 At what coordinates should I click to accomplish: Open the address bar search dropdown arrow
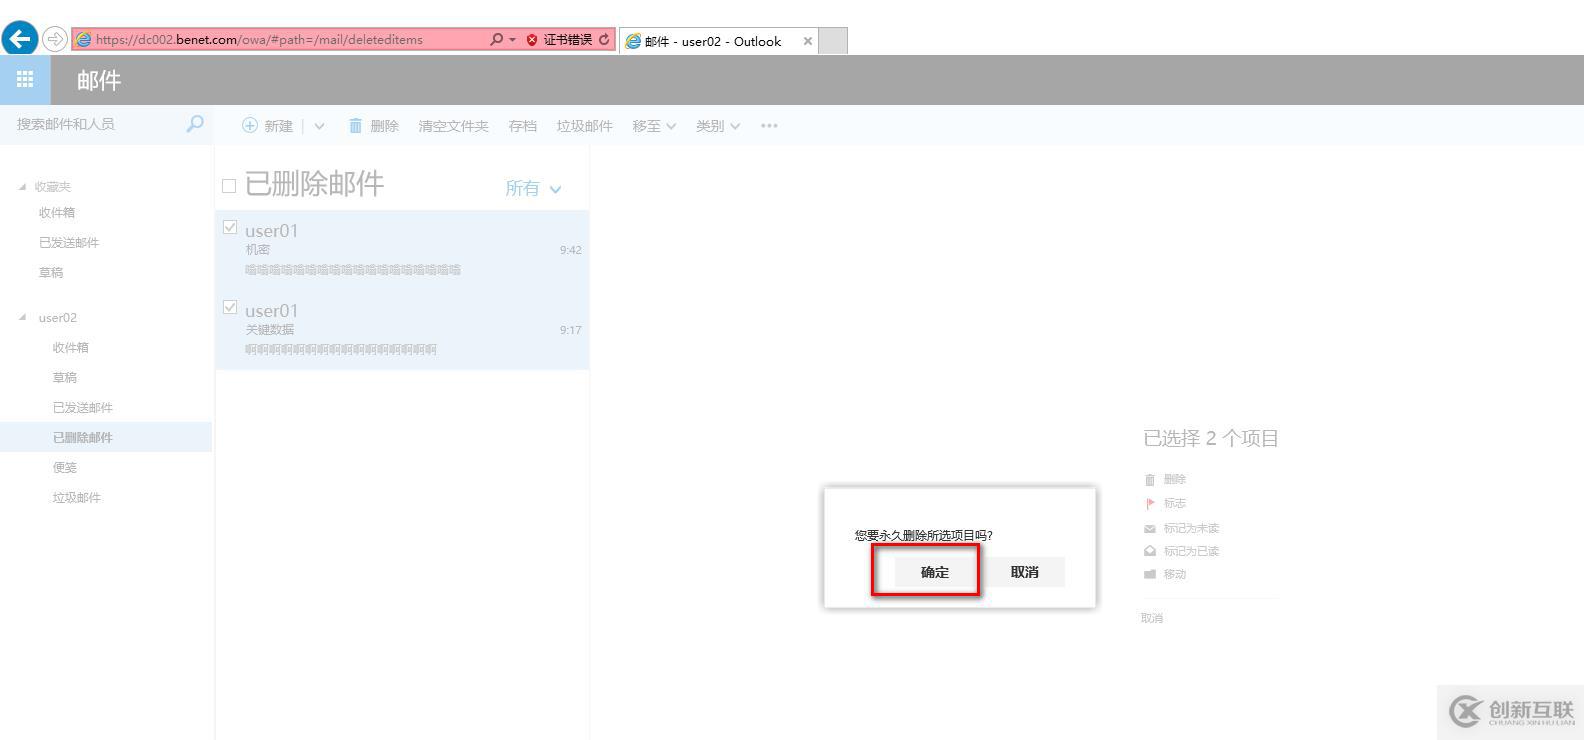(513, 39)
